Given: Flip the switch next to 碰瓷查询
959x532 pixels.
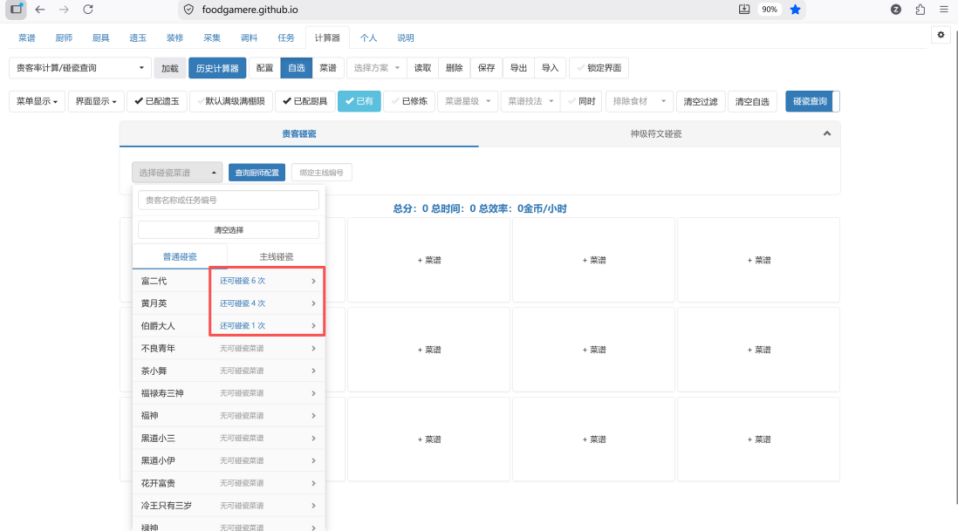Looking at the screenshot, I should (x=836, y=102).
